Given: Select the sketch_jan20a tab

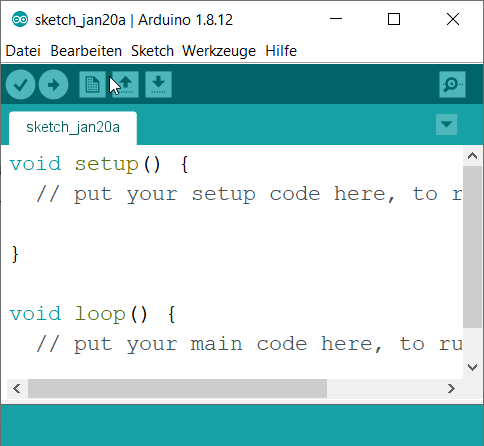Looking at the screenshot, I should coord(73,128).
